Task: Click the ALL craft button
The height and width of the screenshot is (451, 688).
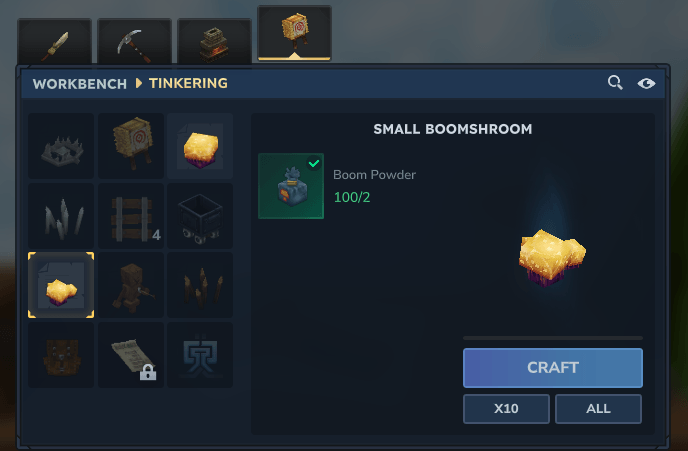Action: pyautogui.click(x=598, y=409)
